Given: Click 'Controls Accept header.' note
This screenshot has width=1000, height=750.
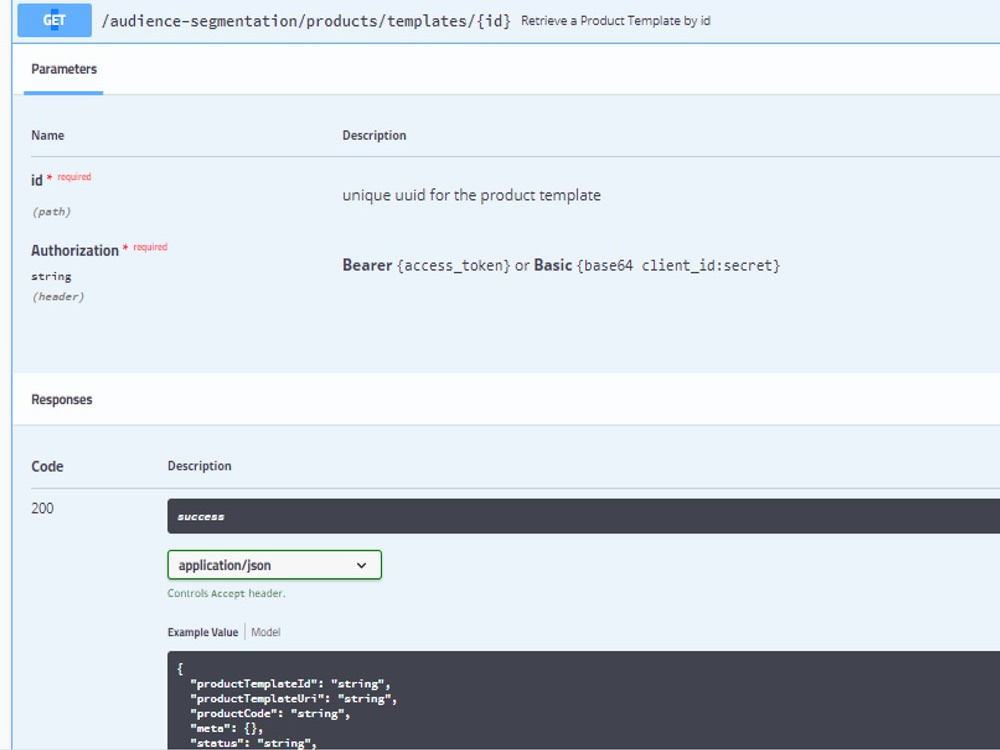Looking at the screenshot, I should click(226, 594).
